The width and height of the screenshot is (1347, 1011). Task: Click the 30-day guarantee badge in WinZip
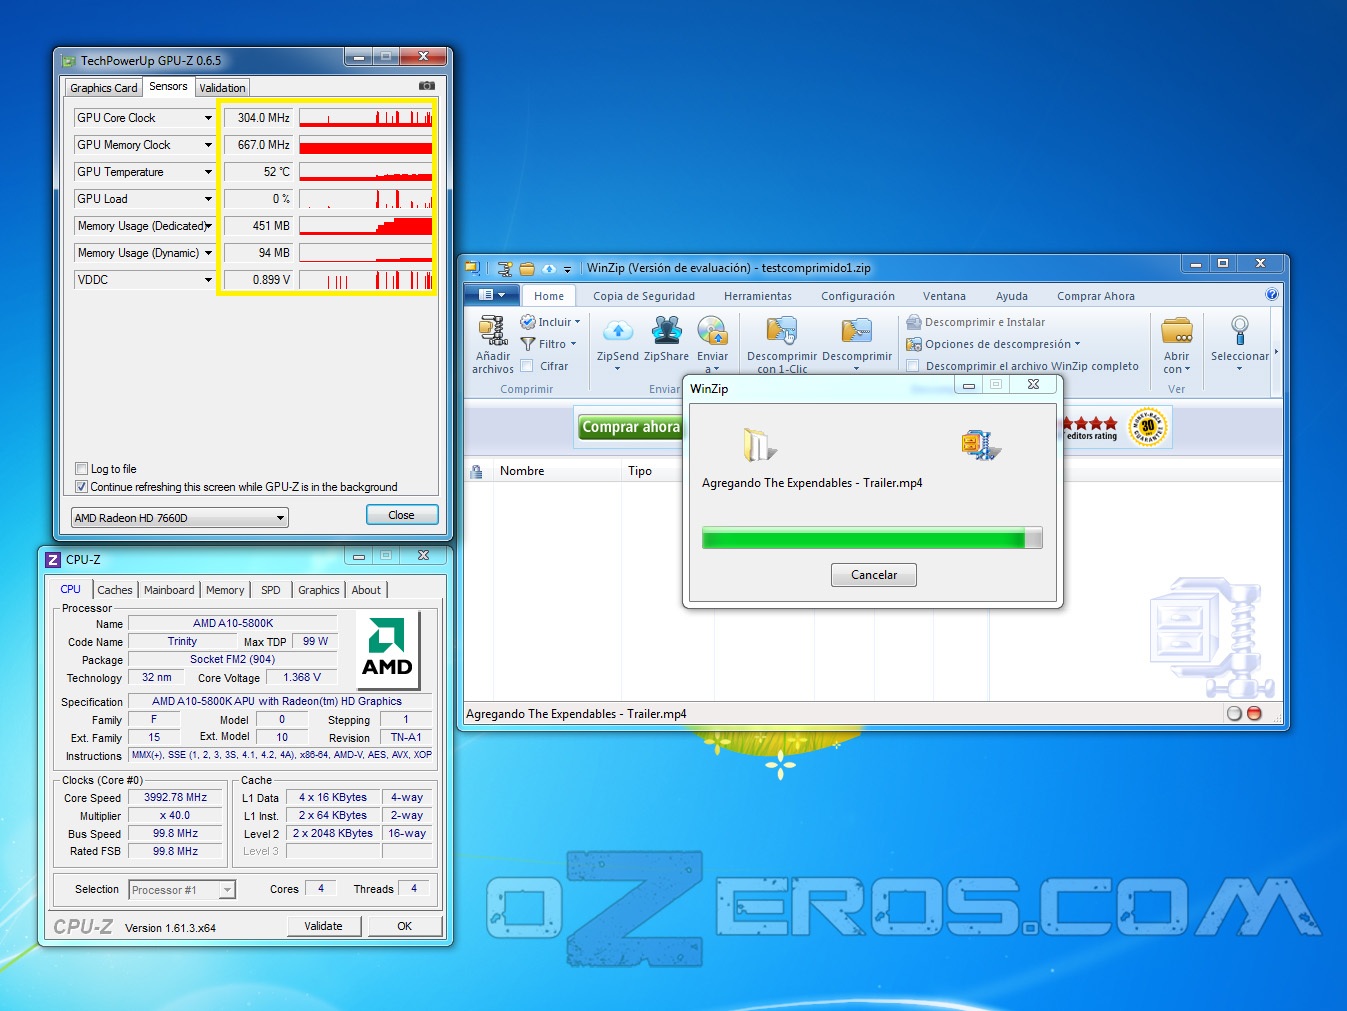(1148, 427)
